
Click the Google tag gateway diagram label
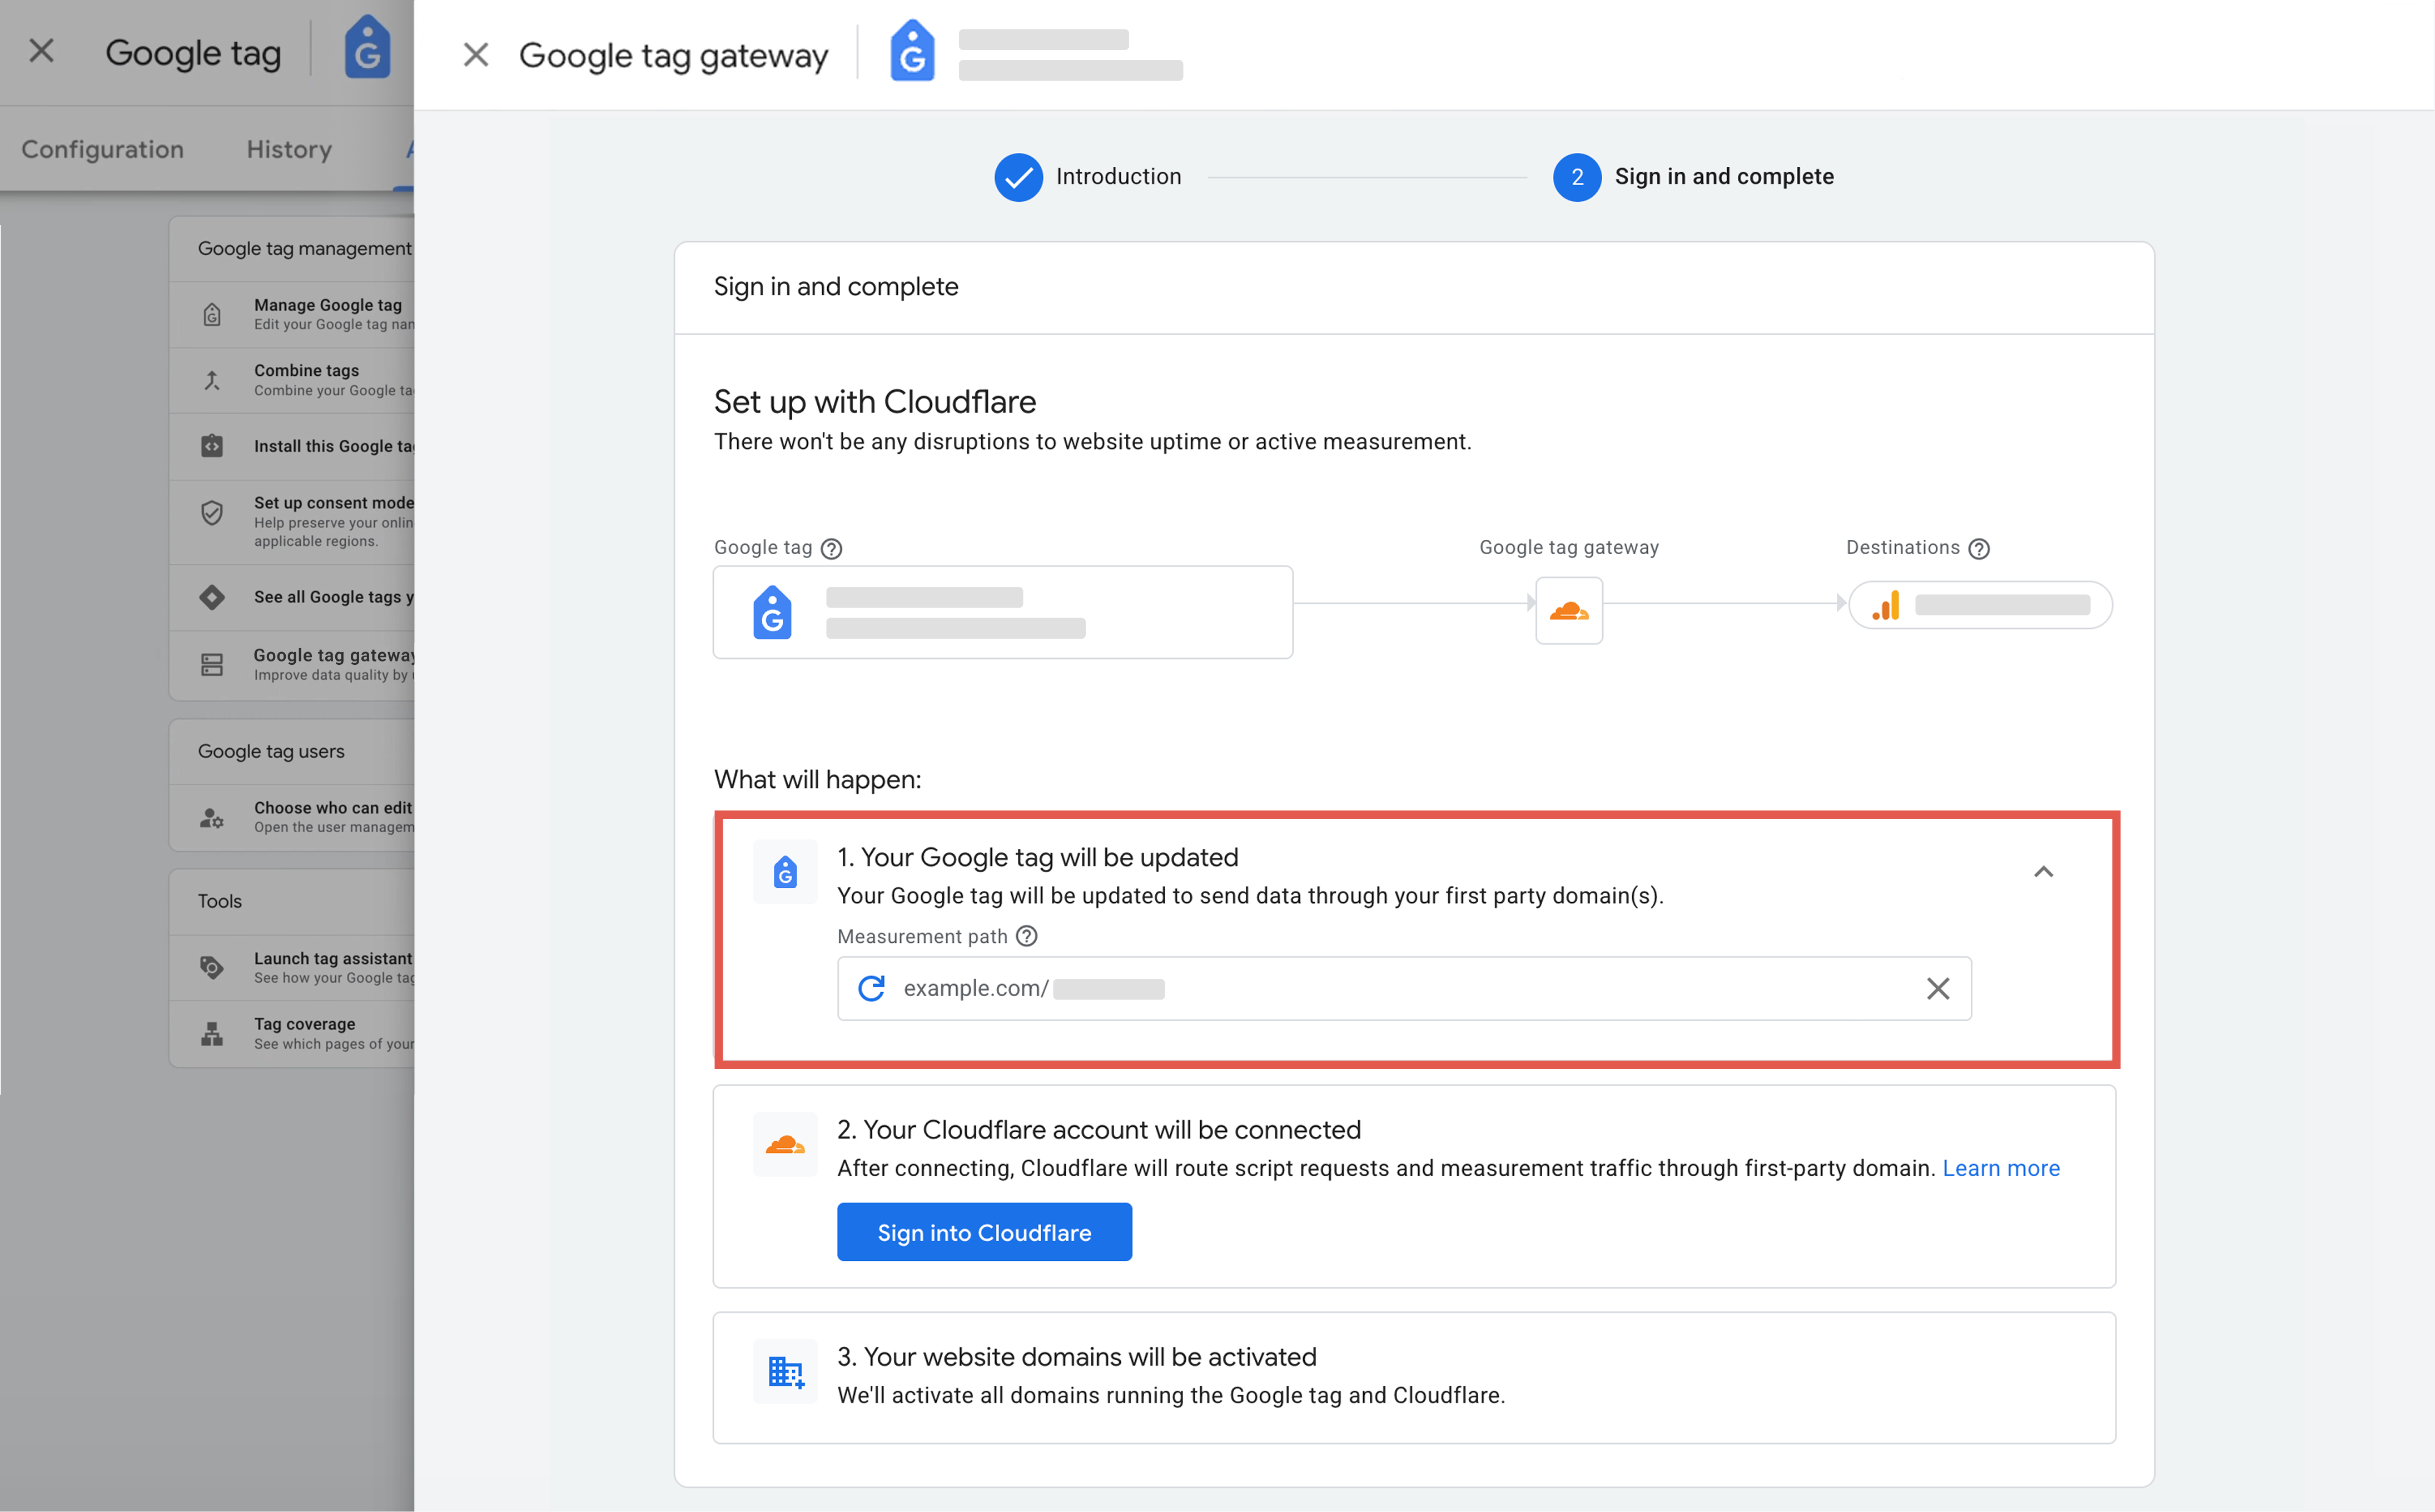point(1569,547)
